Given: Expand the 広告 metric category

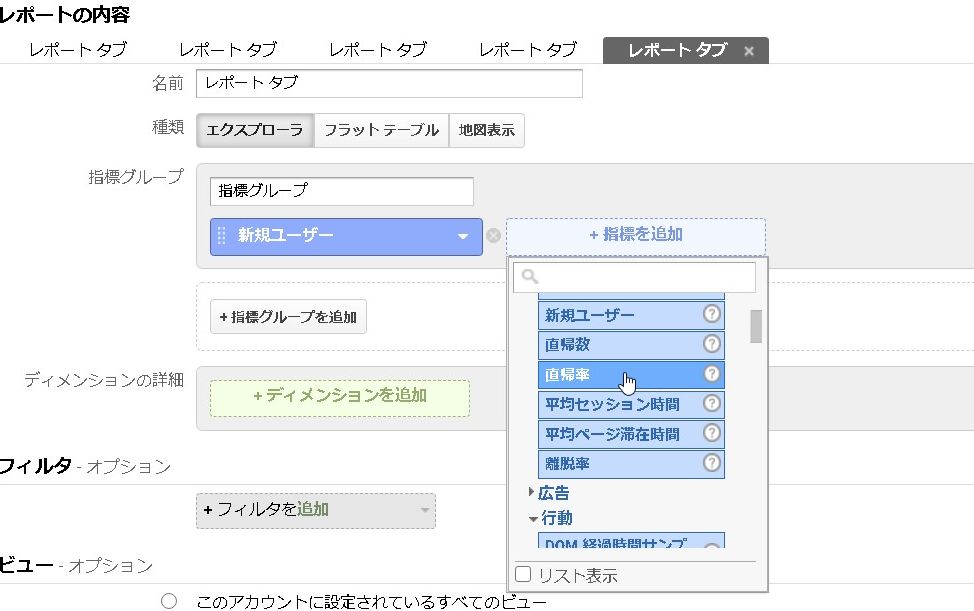Looking at the screenshot, I should click(x=532, y=492).
